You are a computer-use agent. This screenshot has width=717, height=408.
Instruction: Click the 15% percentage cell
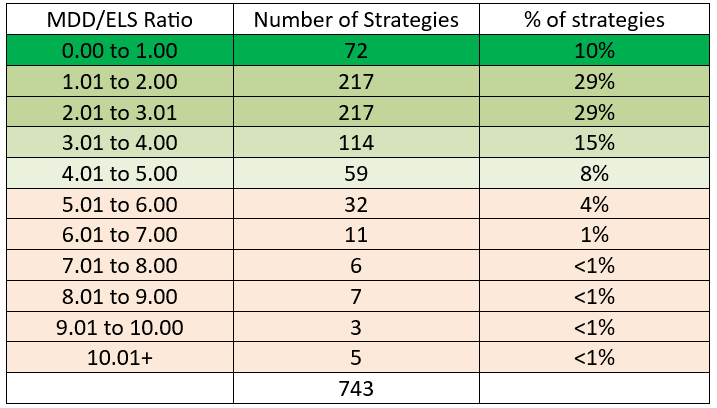tap(594, 143)
